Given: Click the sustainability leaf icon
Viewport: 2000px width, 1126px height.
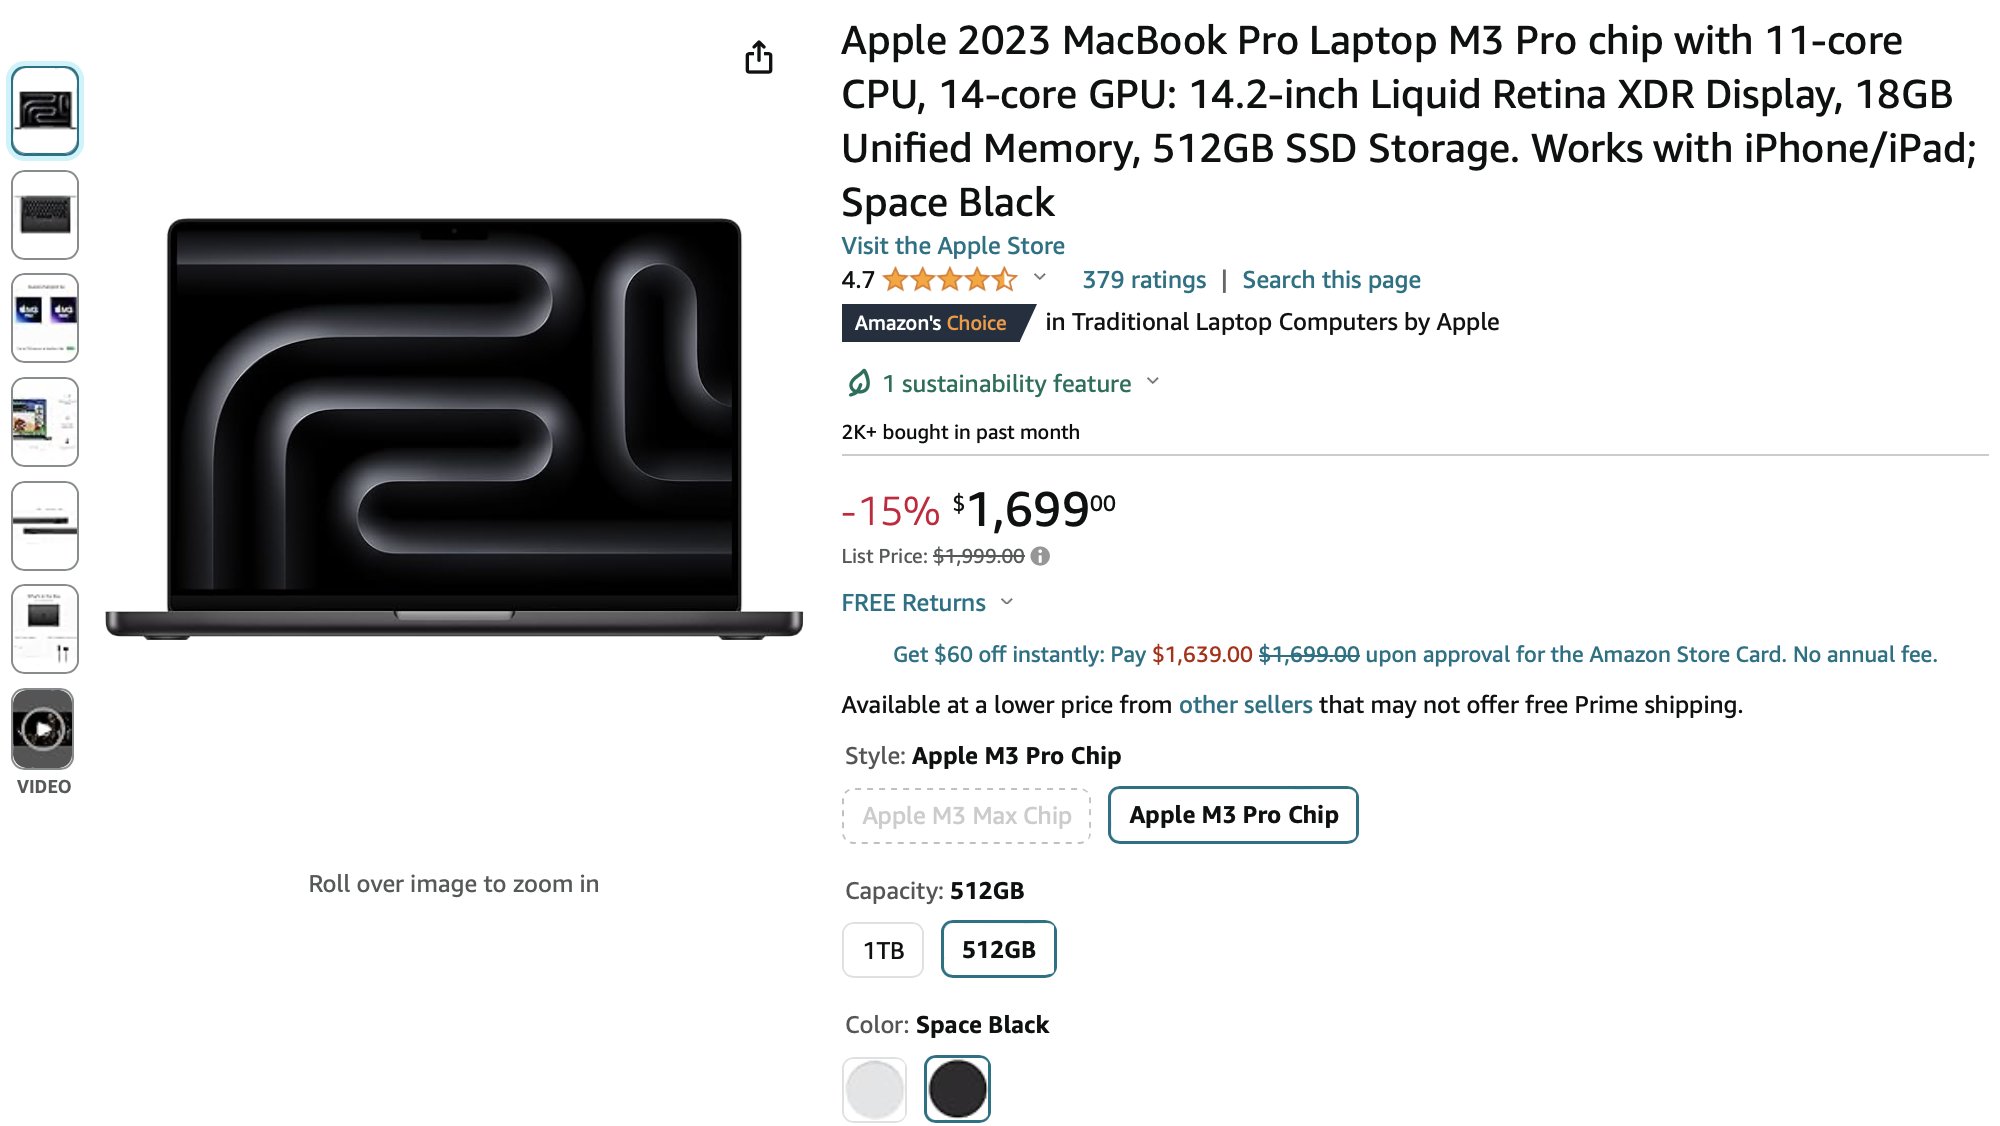Looking at the screenshot, I should click(859, 383).
